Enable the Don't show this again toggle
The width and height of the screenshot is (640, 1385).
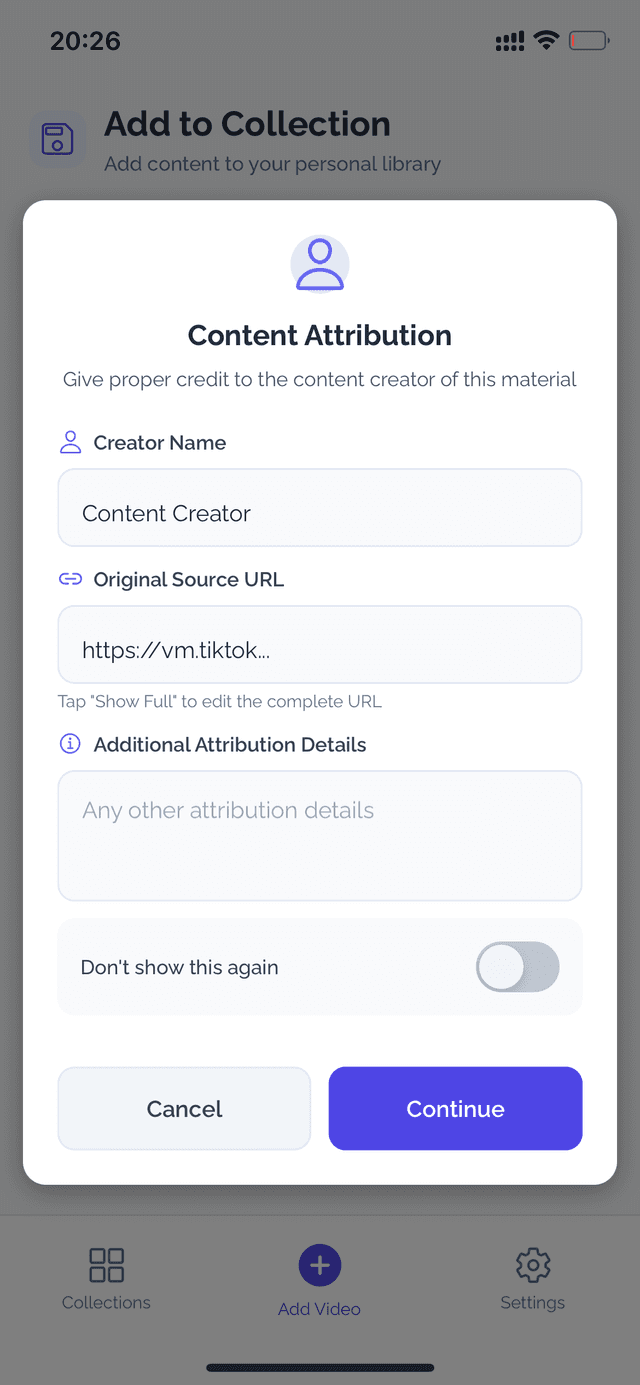(517, 966)
